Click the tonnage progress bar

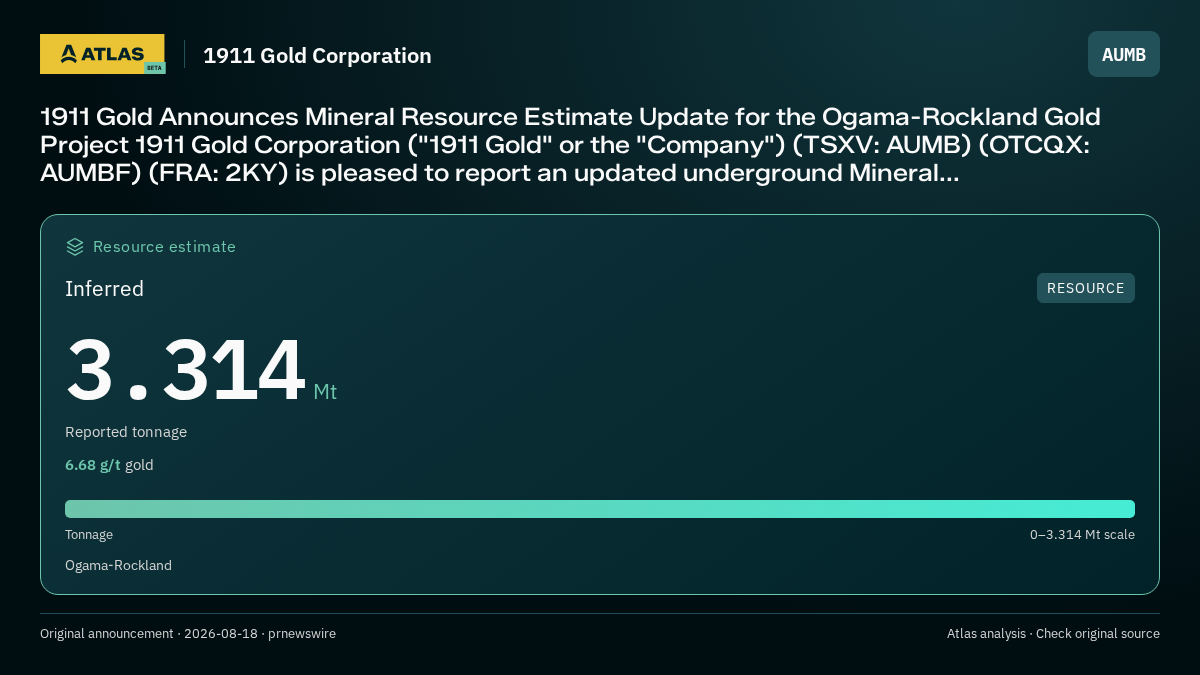[600, 509]
